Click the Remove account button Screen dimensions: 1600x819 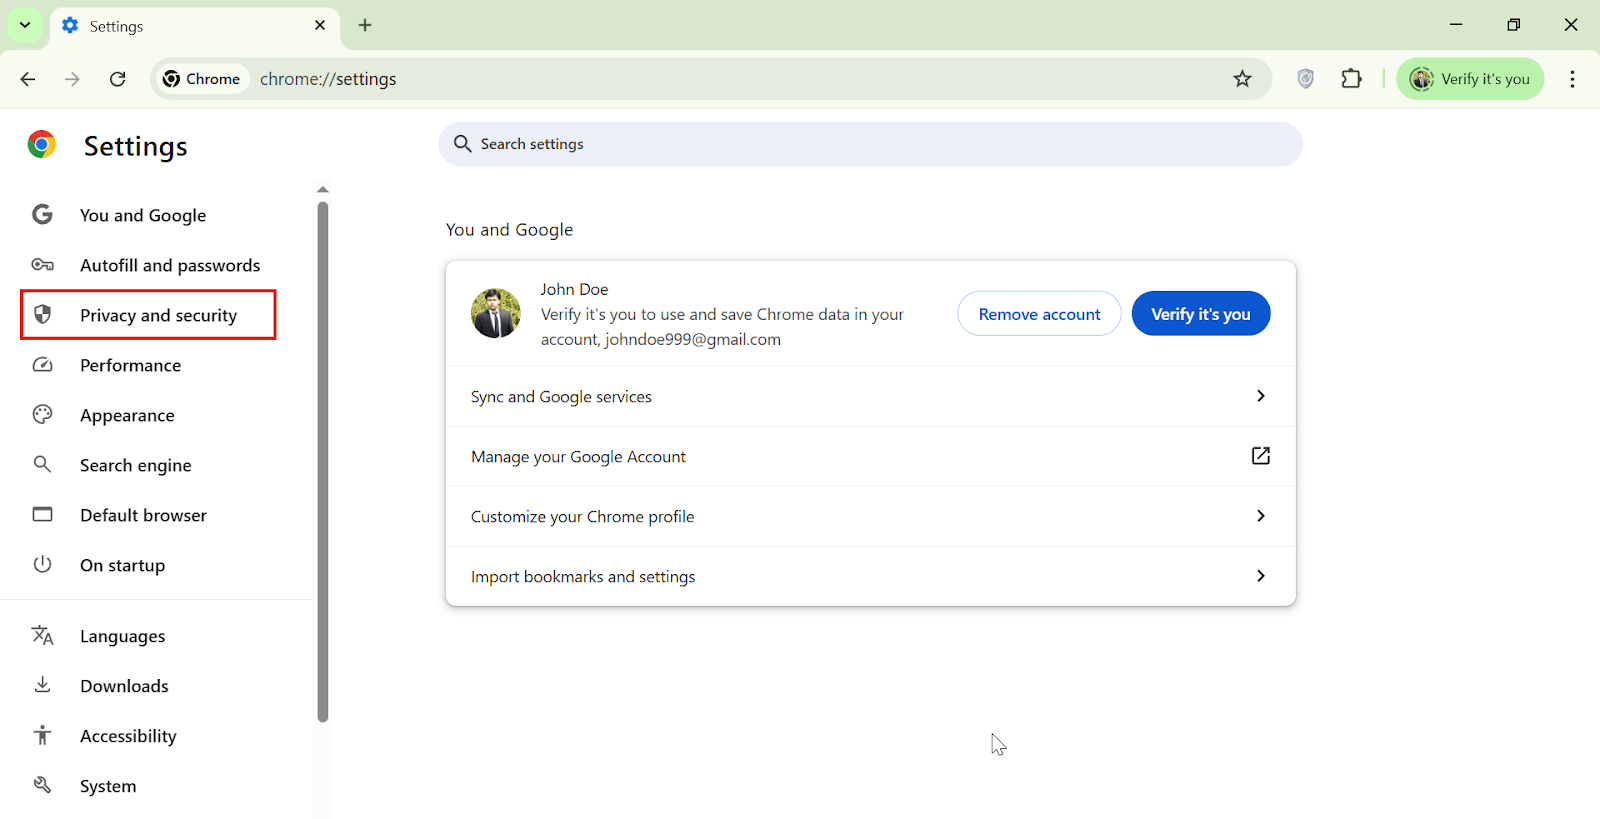pyautogui.click(x=1039, y=314)
